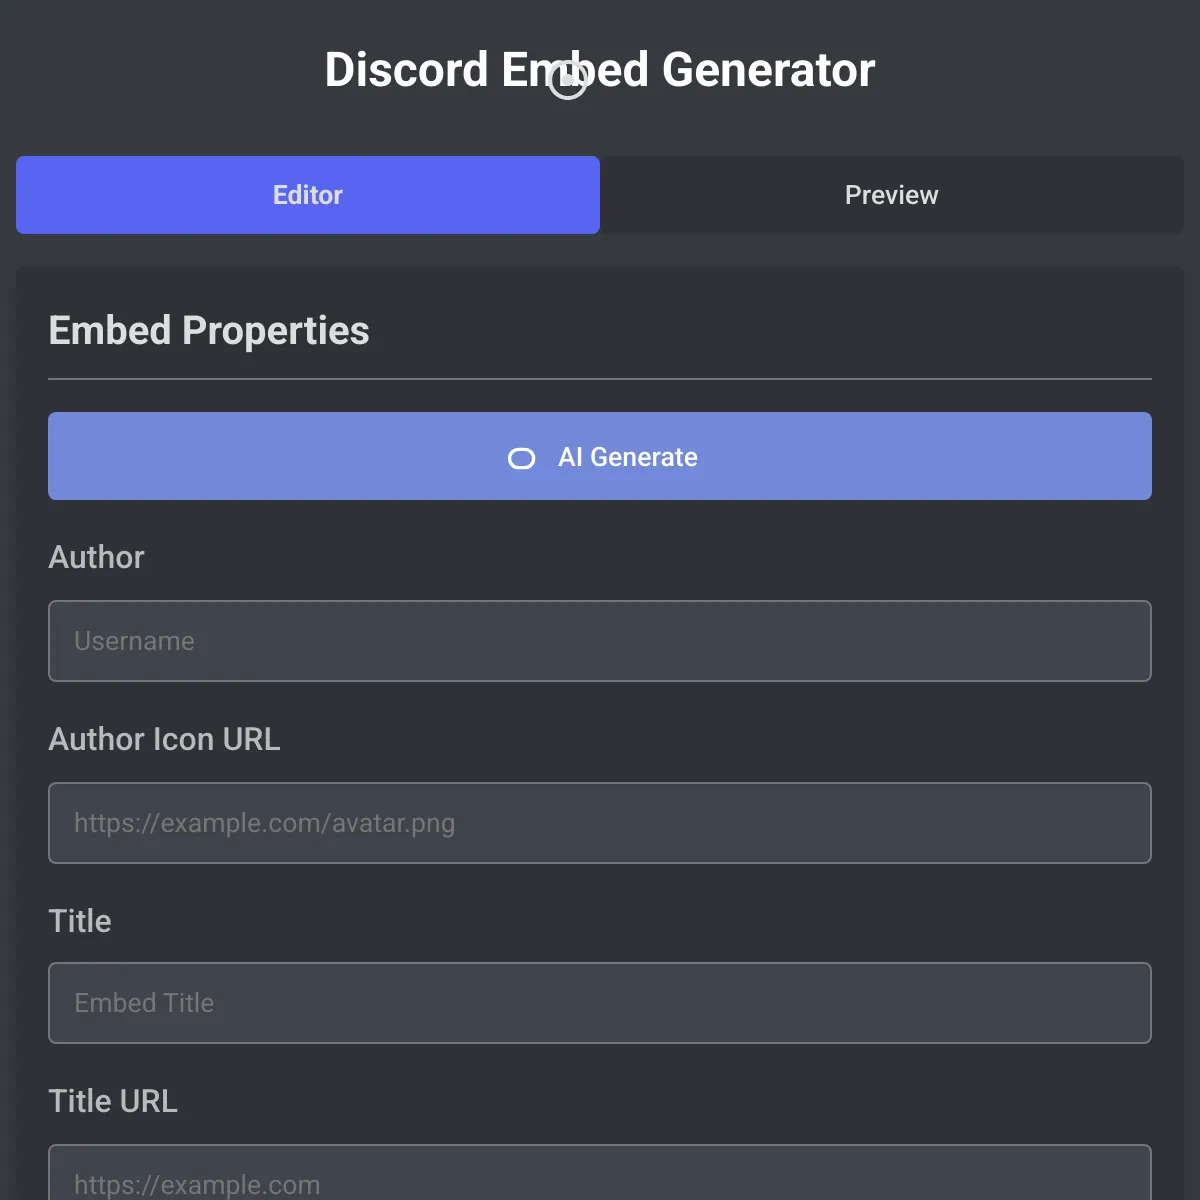Click the https://example.com/avatar.png placeholder text
1200x1200 pixels.
coord(264,823)
